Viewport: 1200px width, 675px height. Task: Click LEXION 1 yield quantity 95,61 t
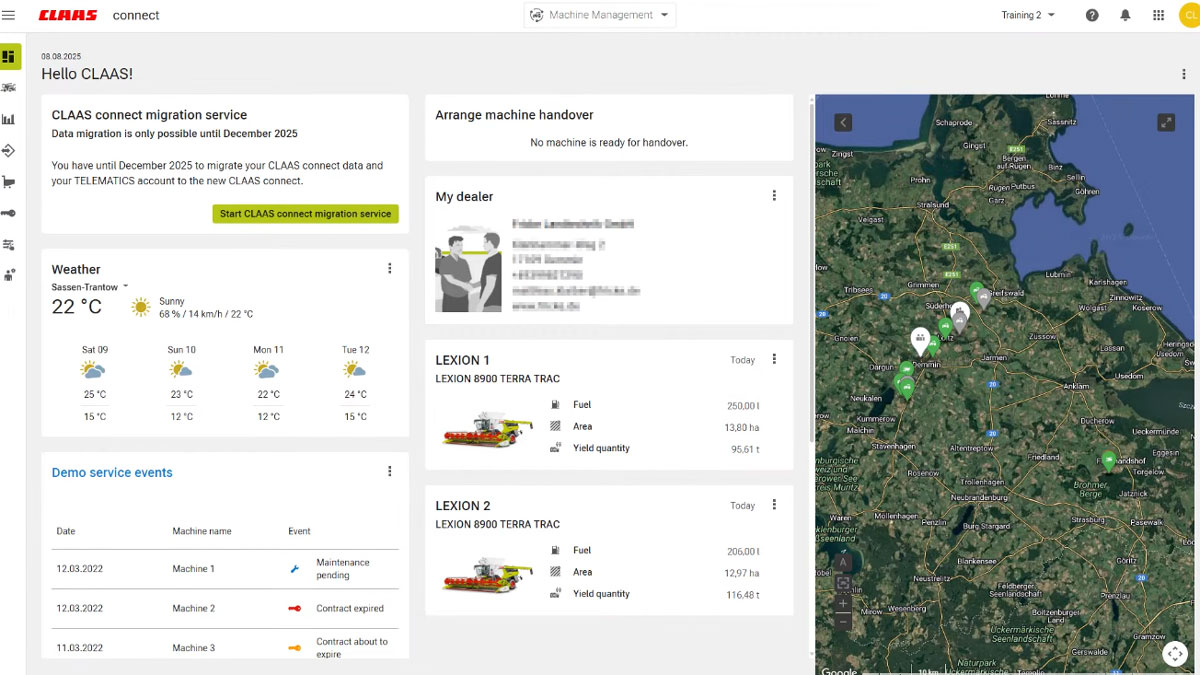[x=745, y=449]
